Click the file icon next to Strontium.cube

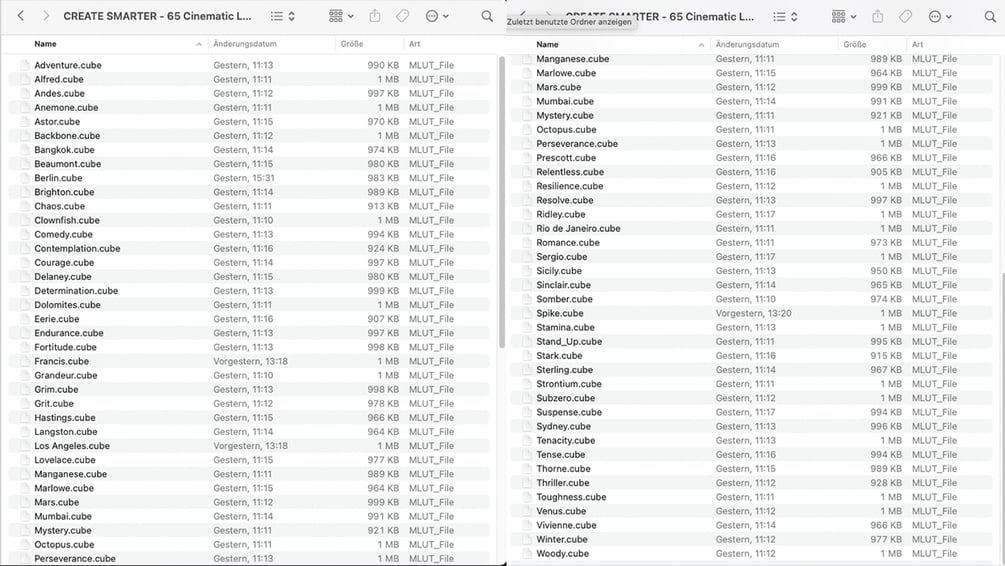pos(527,383)
